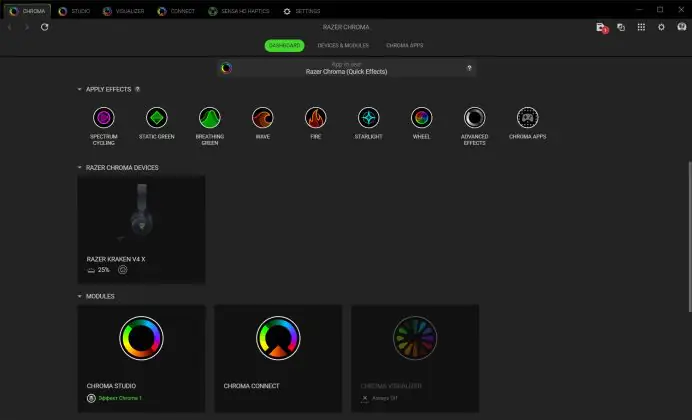Viewport: 692px width, 420px height.
Task: Apply the Starlight lighting effect
Action: click(369, 118)
